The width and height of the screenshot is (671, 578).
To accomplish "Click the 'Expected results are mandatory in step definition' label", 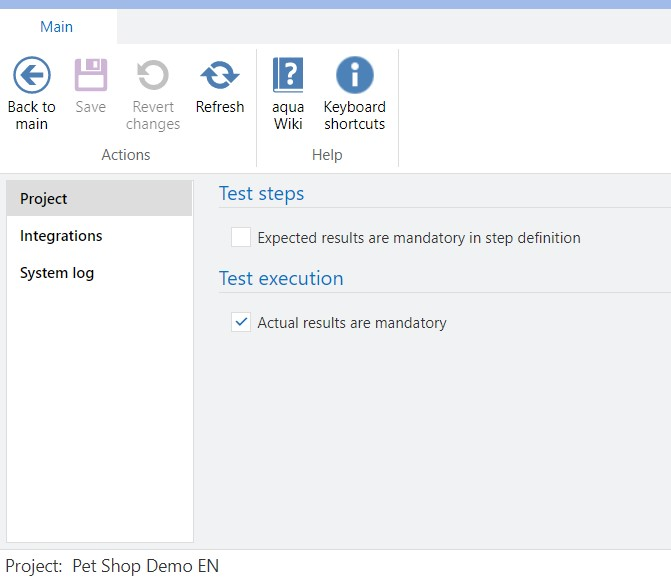I will [418, 238].
